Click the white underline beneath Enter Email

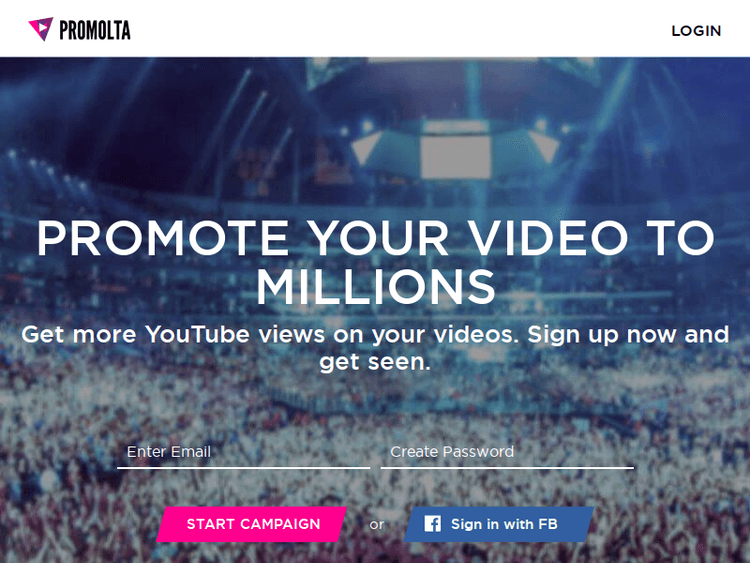coord(243,467)
